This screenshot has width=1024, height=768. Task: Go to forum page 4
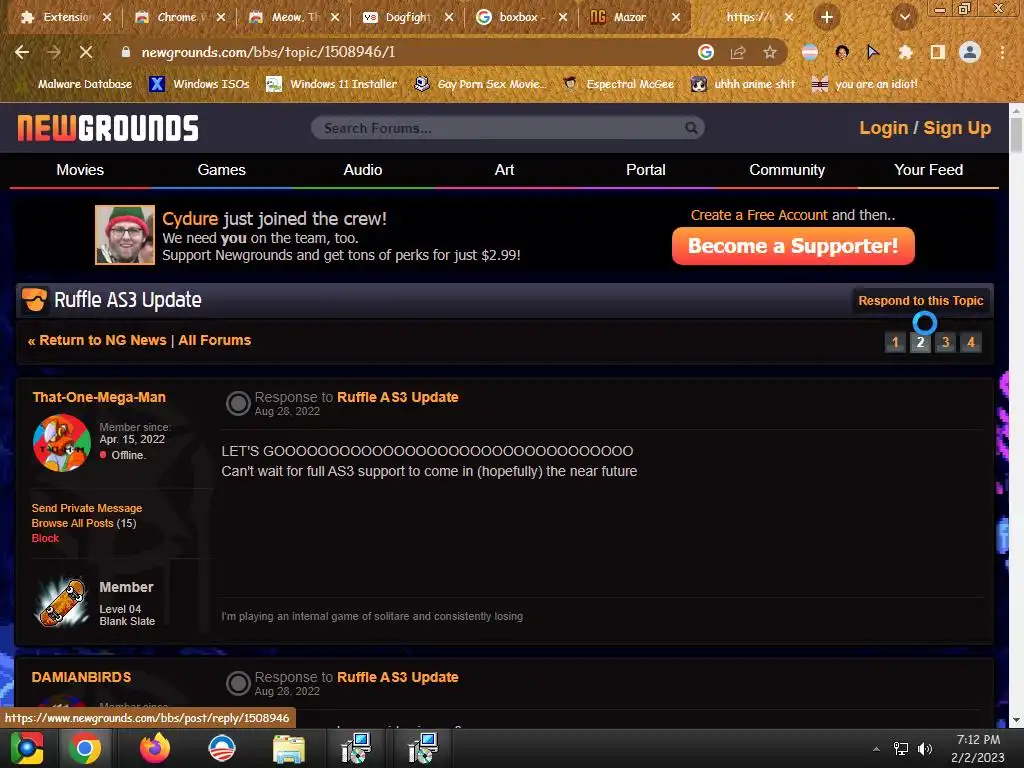coord(970,342)
